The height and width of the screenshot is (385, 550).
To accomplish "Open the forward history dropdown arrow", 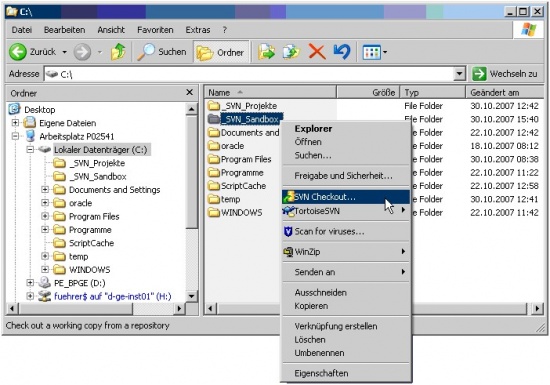I will pos(100,52).
